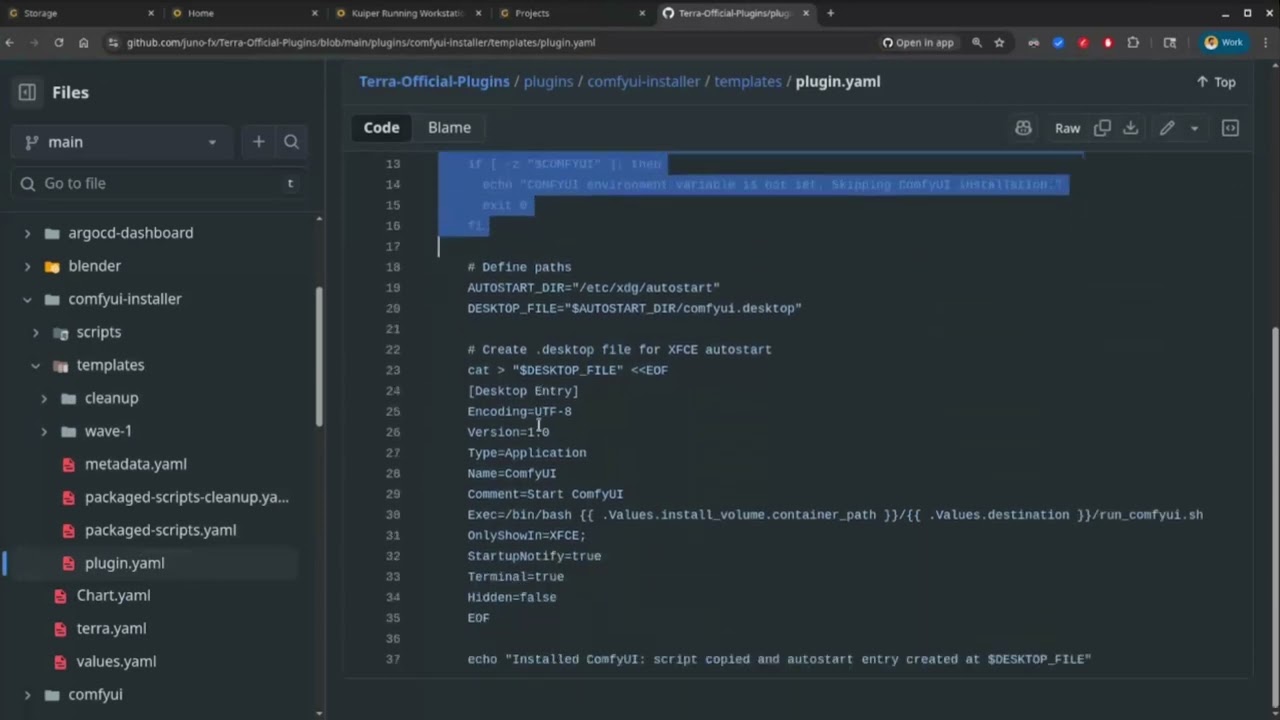This screenshot has width=1280, height=720.
Task: Expand the scripts folder
Action: click(36, 332)
